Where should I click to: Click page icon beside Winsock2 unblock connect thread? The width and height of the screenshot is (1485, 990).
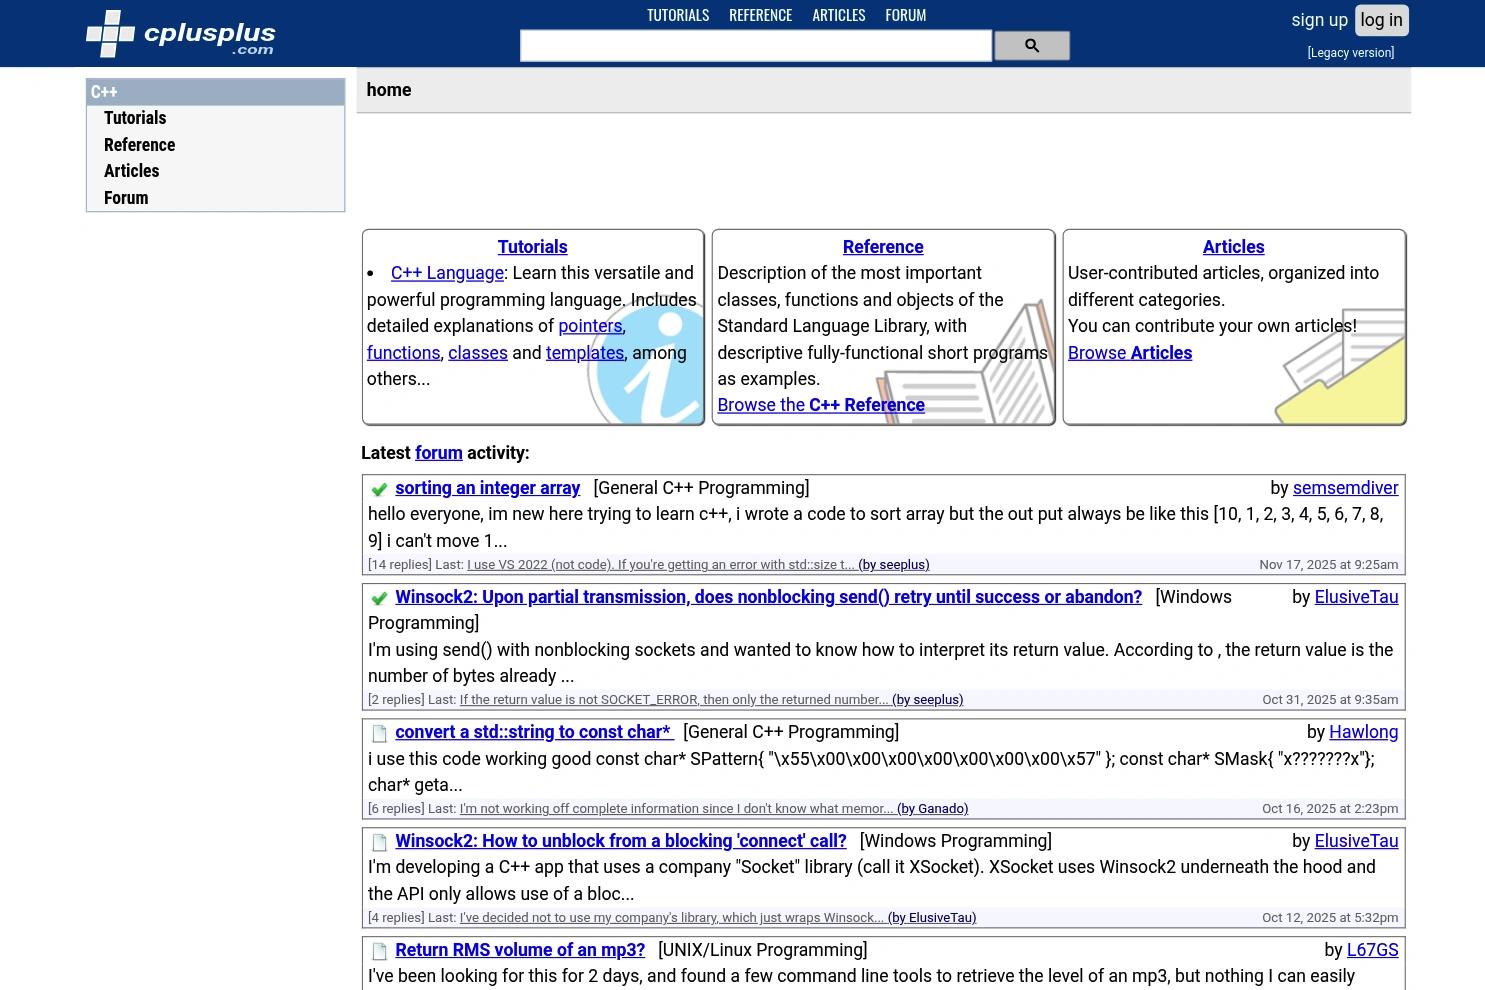click(379, 842)
